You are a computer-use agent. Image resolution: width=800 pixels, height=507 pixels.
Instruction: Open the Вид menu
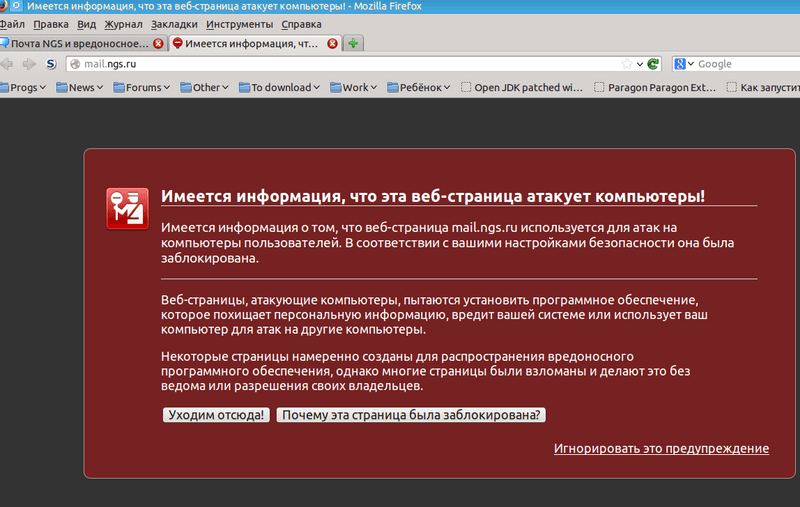tap(86, 24)
